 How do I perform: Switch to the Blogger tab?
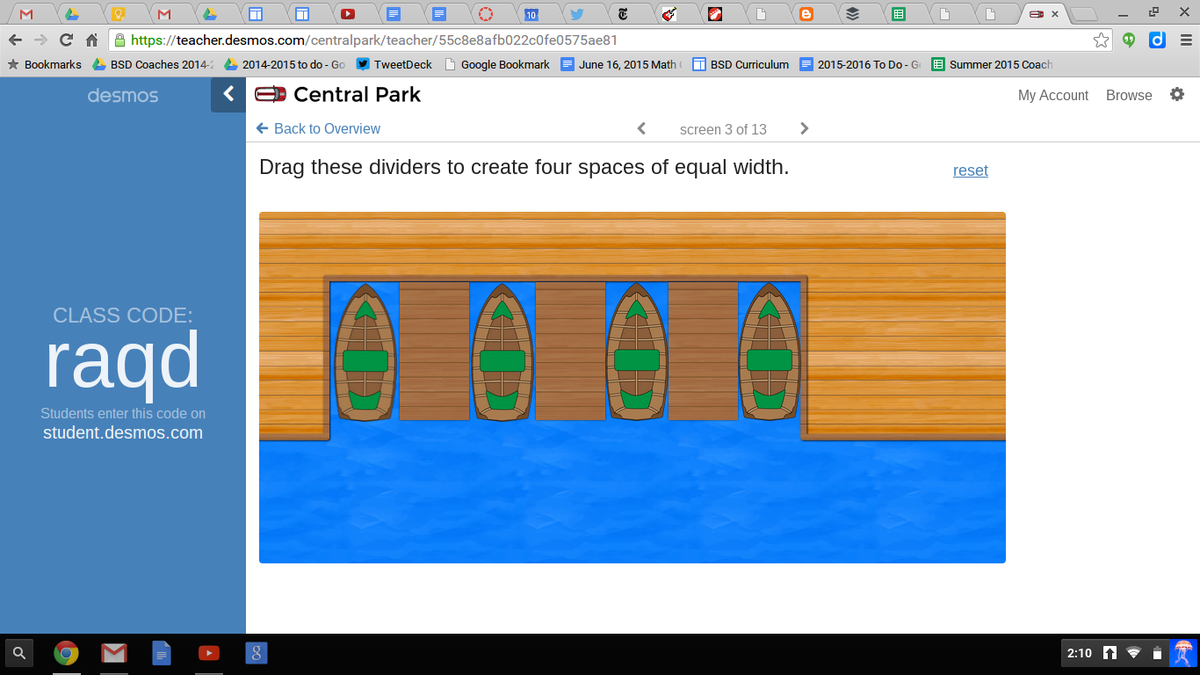point(806,14)
